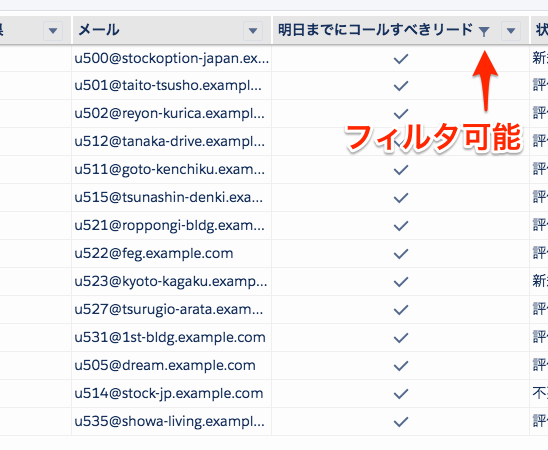The width and height of the screenshot is (548, 450).
Task: Toggle the checkmark in the u500@stockoption-japan row
Action: (401, 58)
